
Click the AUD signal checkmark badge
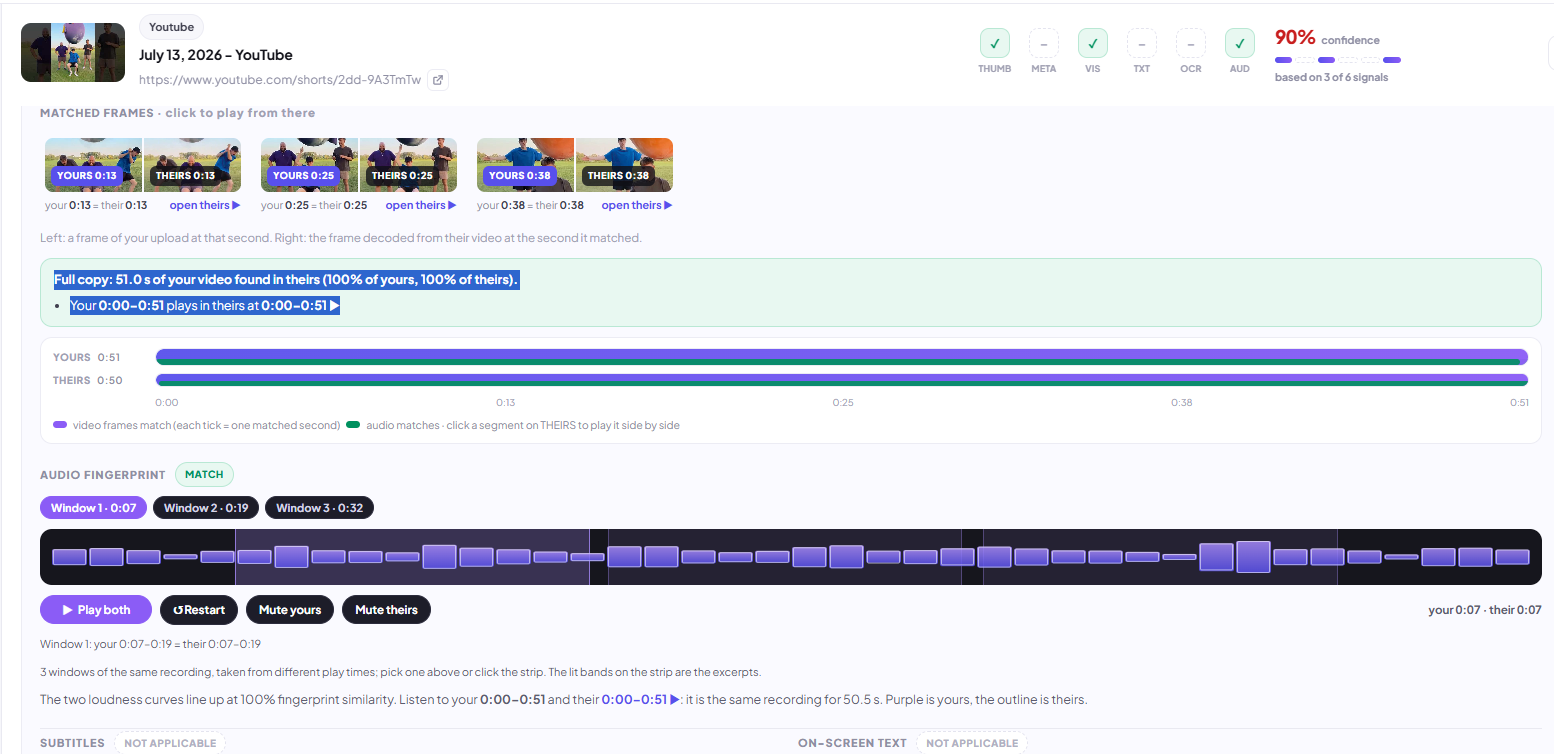pyautogui.click(x=1239, y=43)
